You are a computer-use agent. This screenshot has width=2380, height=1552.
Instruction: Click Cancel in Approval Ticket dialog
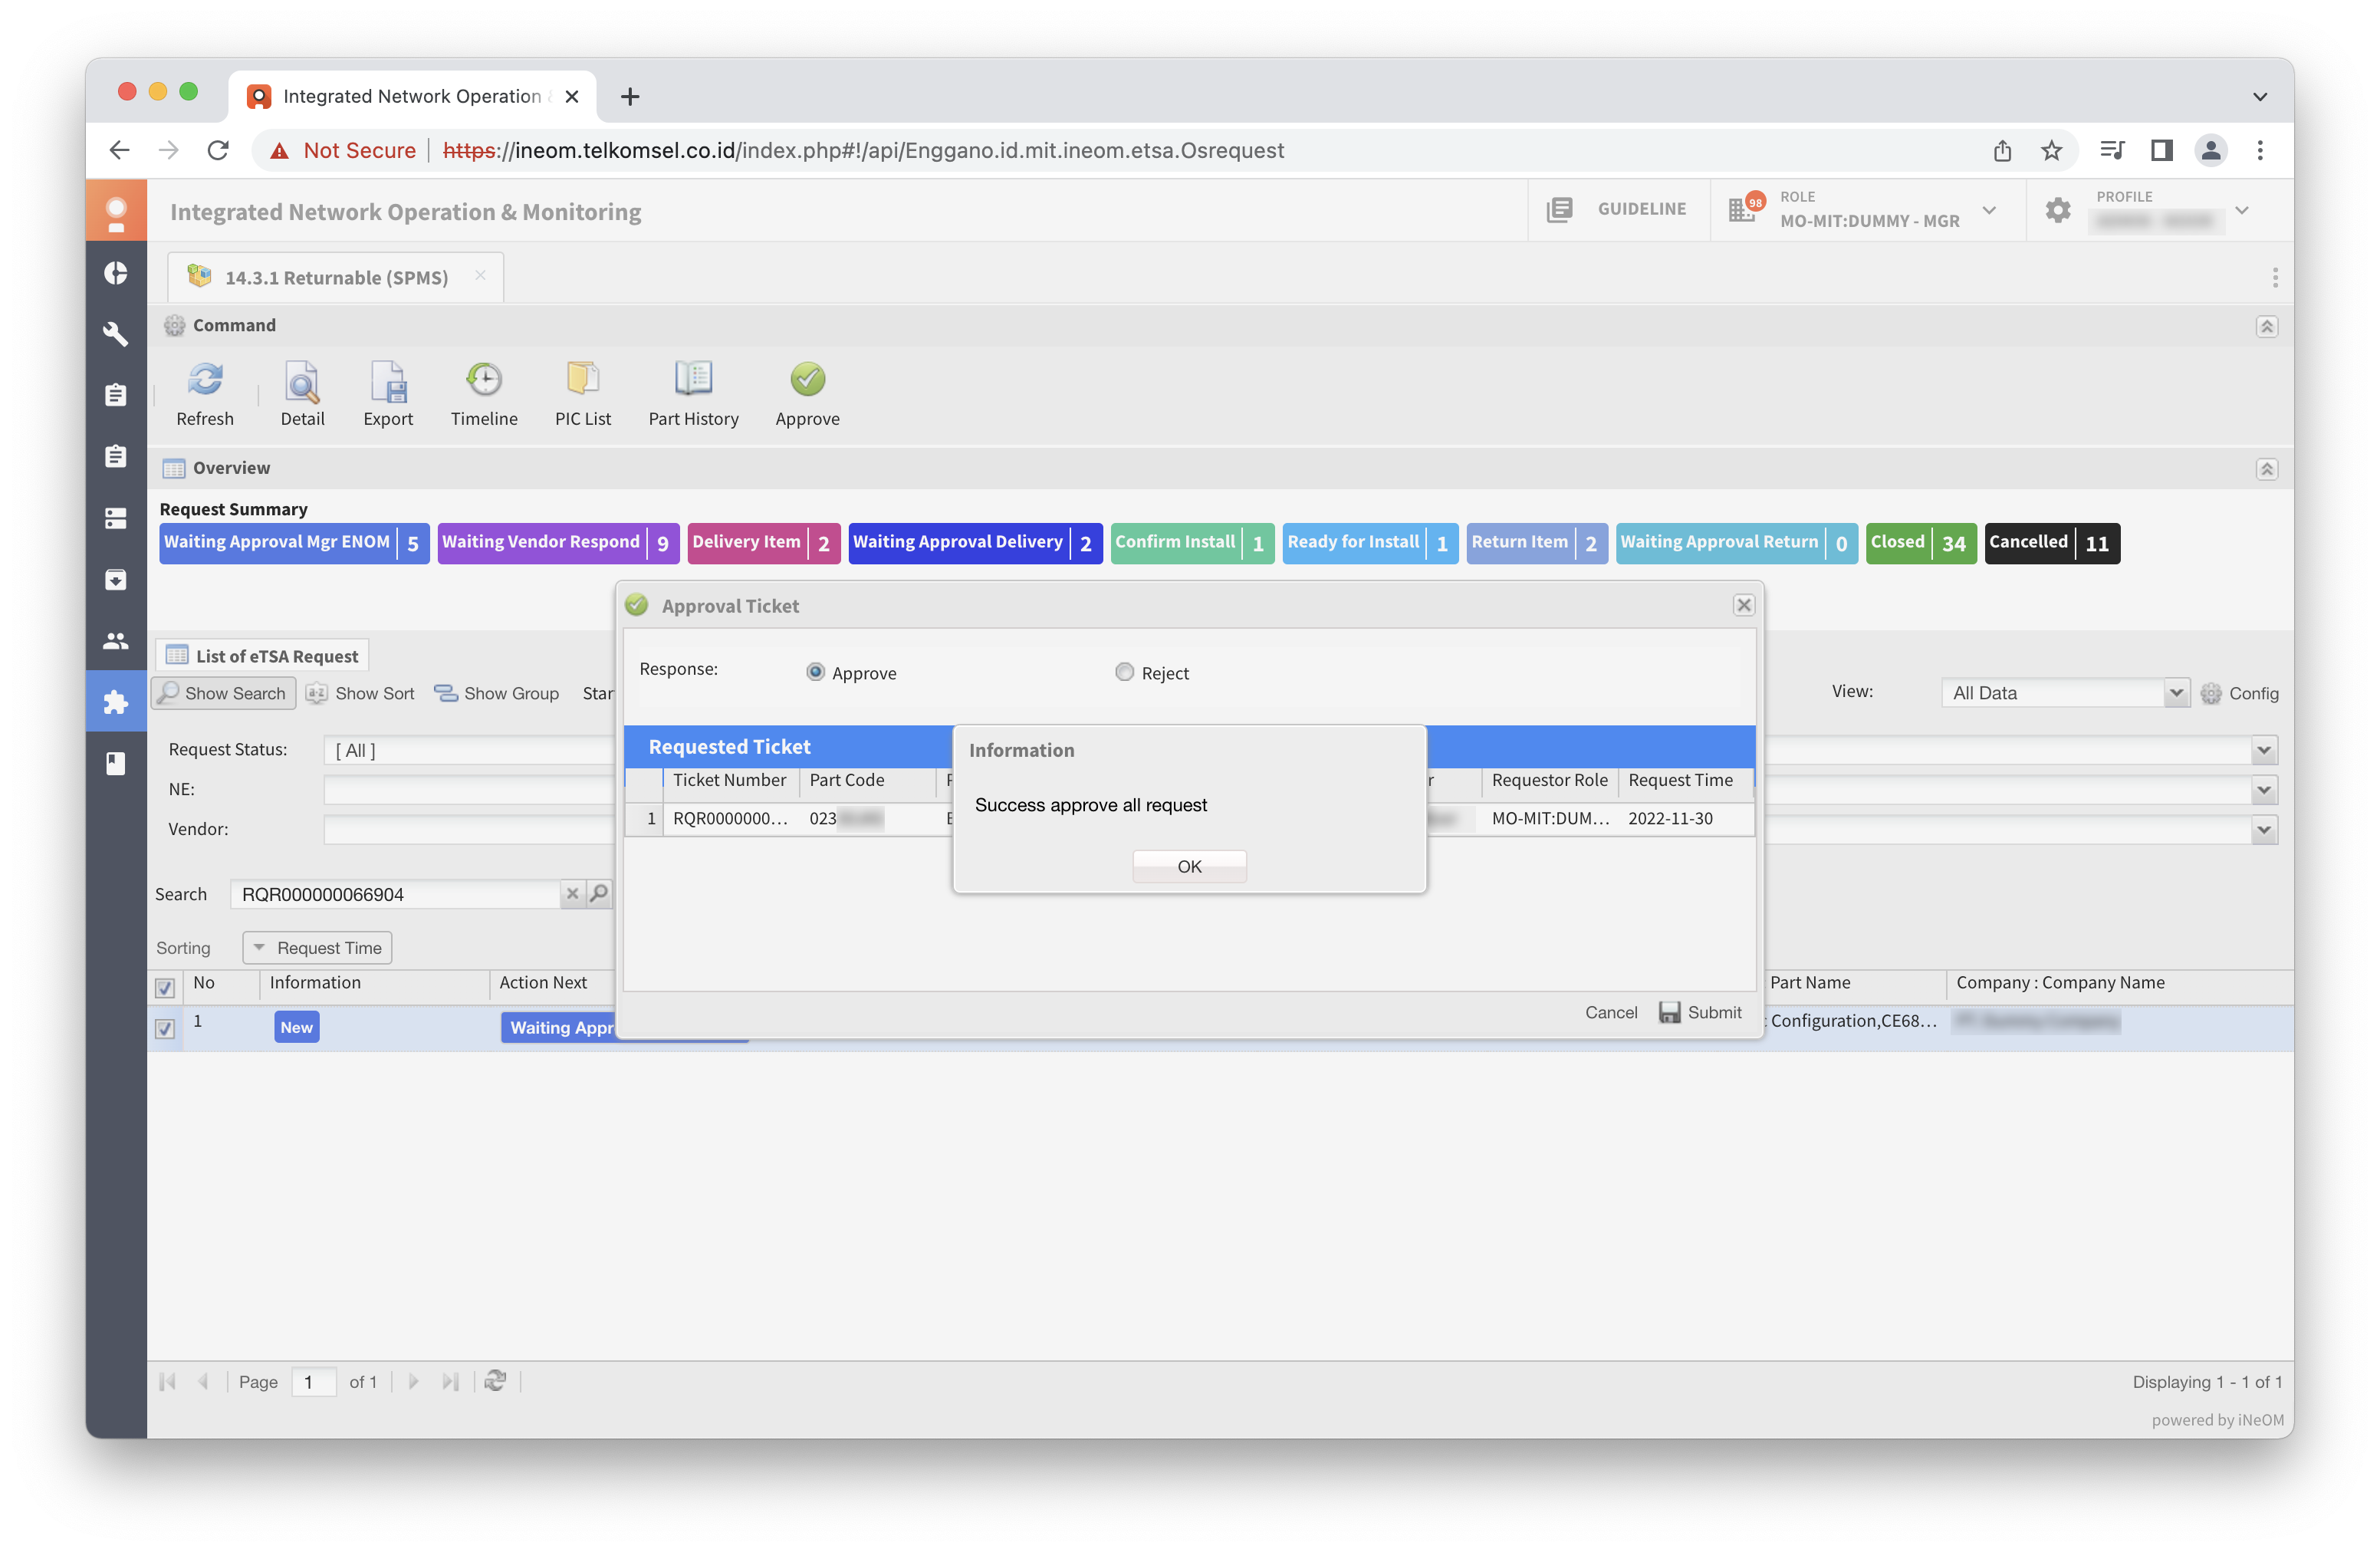coord(1611,1012)
